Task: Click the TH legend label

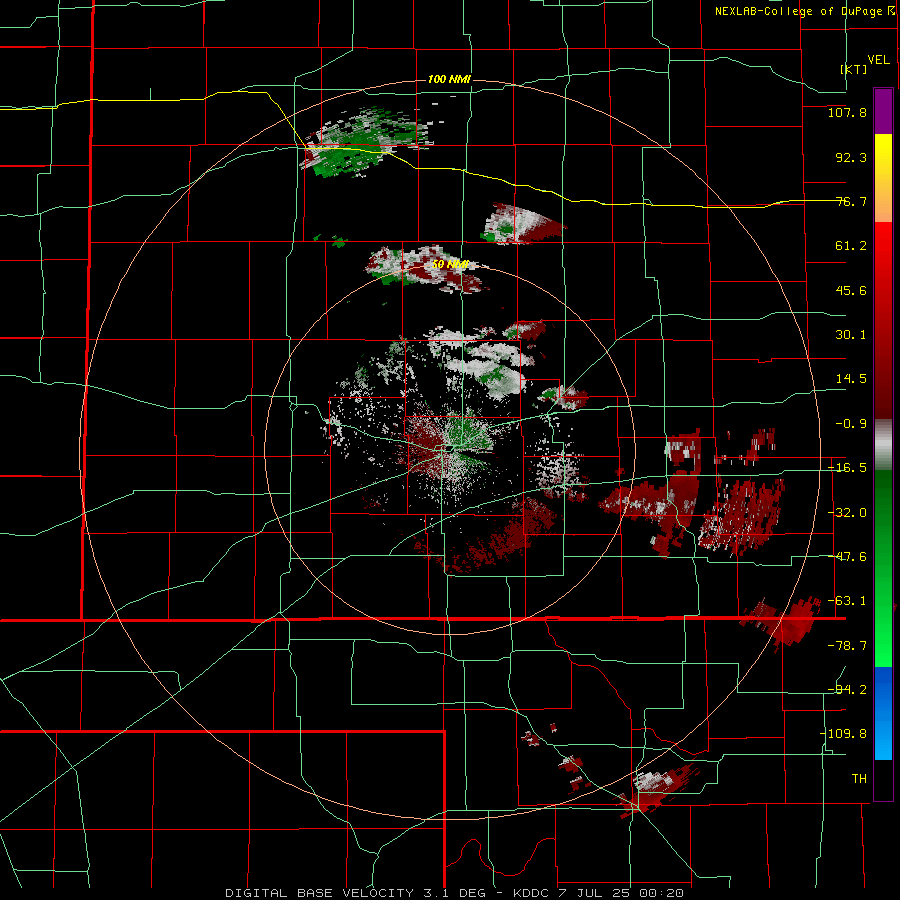Action: [x=859, y=778]
